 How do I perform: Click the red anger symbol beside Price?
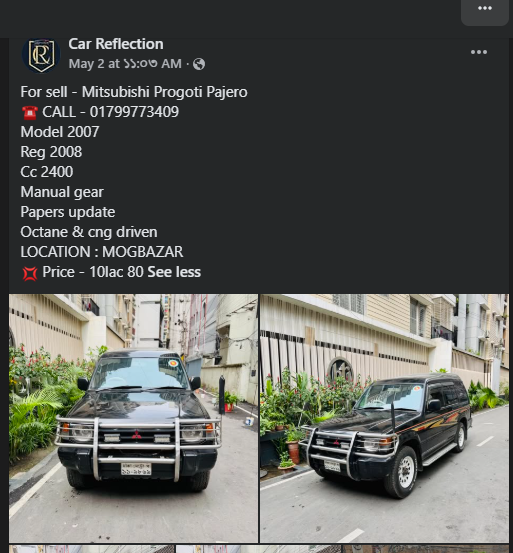pyautogui.click(x=30, y=273)
